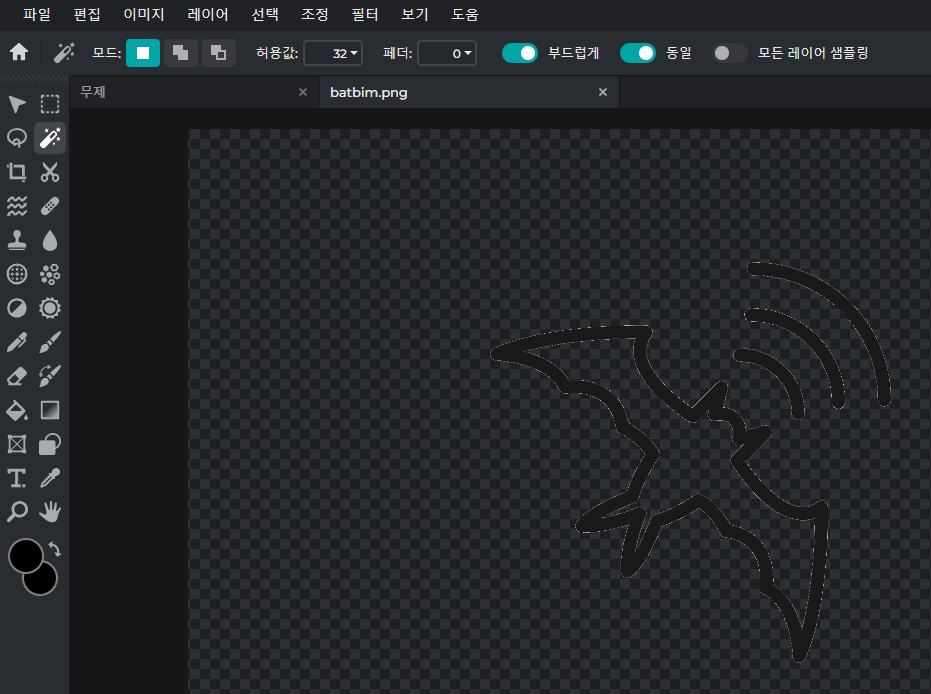Open the 페더 feather dropdown
This screenshot has height=694, width=931.
pos(447,53)
